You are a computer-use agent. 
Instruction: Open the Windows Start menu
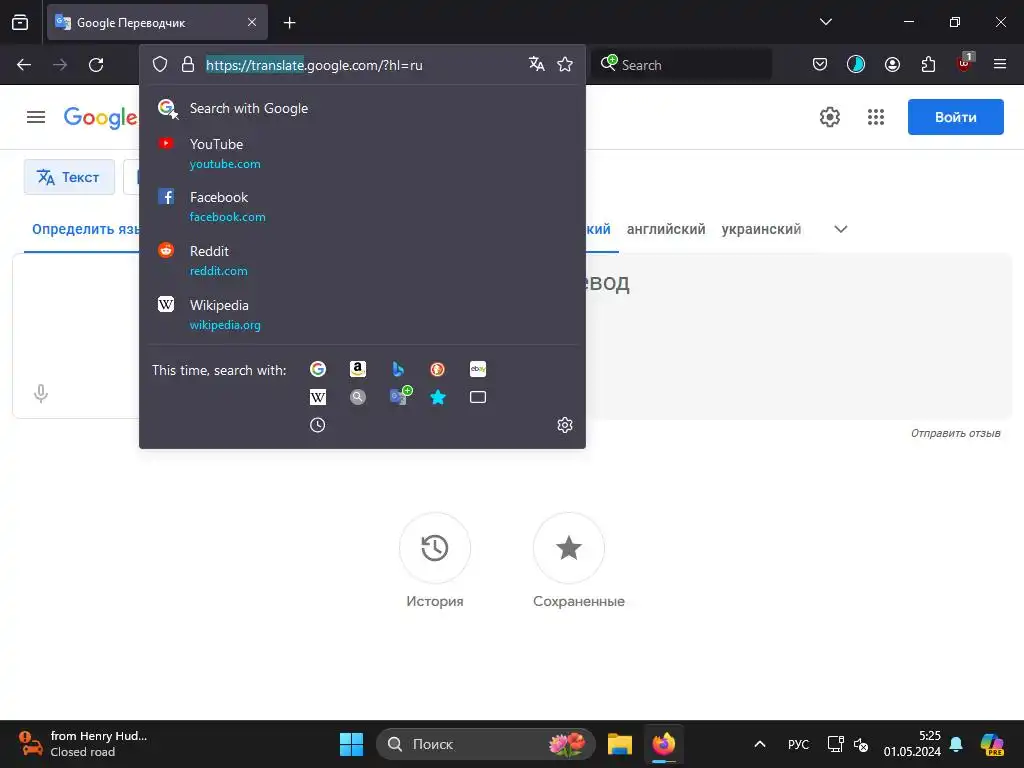[351, 744]
